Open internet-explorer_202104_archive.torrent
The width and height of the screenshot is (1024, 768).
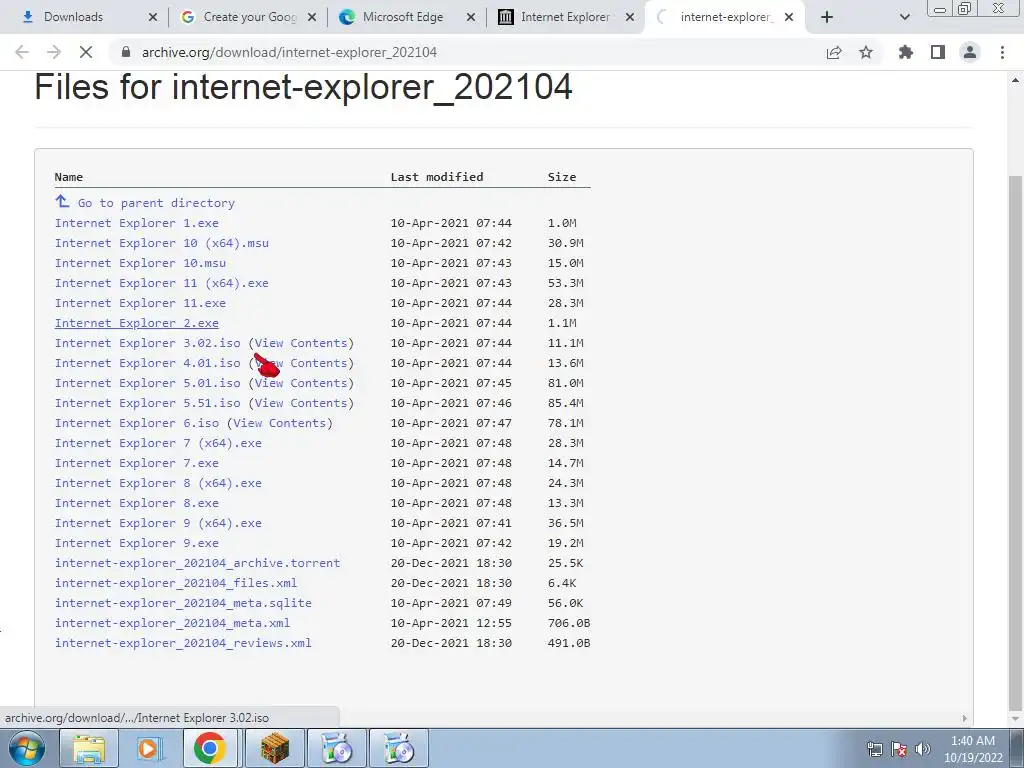[197, 563]
